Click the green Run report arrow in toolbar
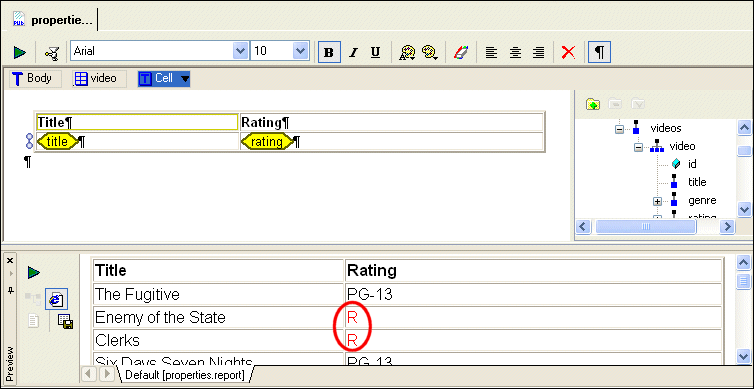The image size is (754, 389). (x=20, y=52)
